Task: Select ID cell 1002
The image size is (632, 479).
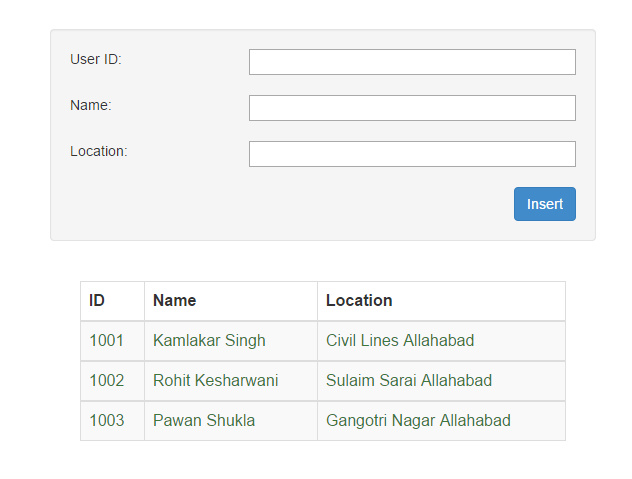Action: click(107, 381)
